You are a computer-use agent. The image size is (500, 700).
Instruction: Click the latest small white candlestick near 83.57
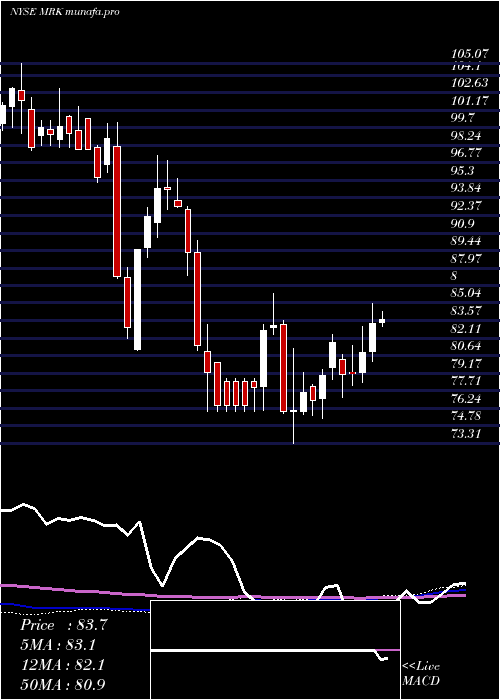point(382,320)
